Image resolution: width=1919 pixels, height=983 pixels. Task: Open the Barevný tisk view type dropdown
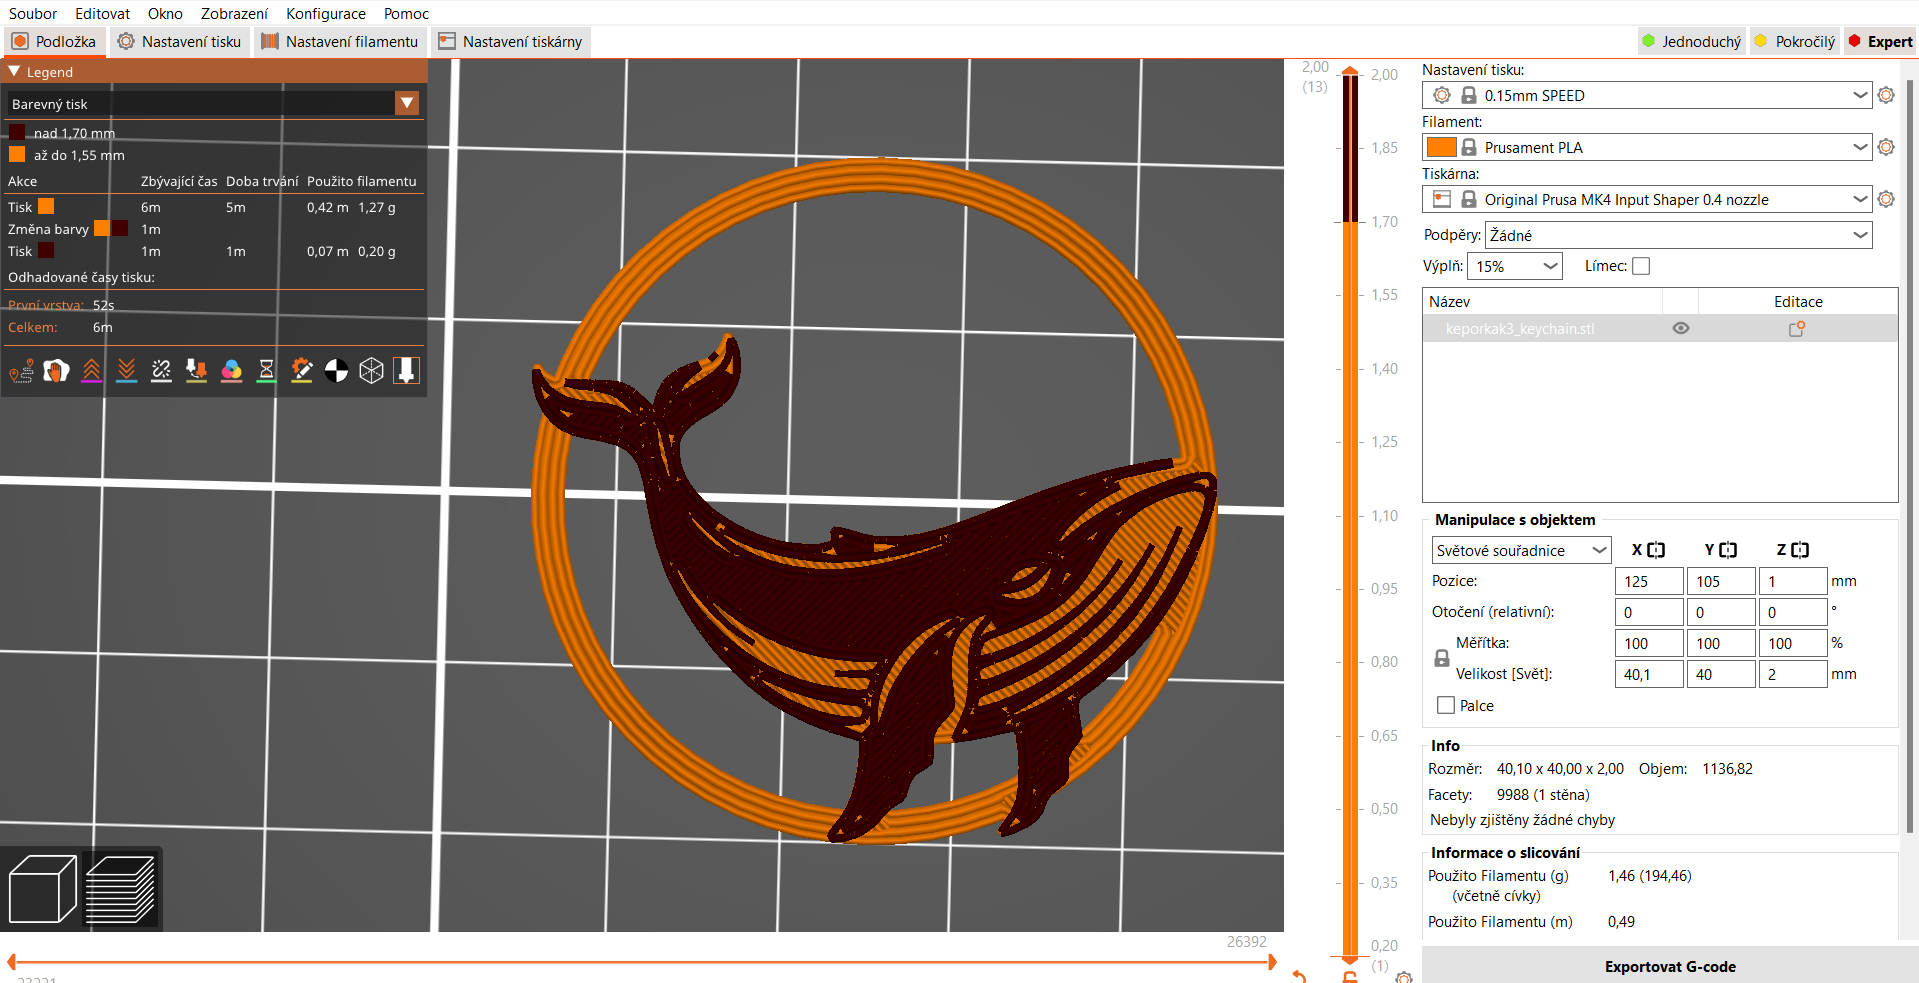click(x=213, y=103)
